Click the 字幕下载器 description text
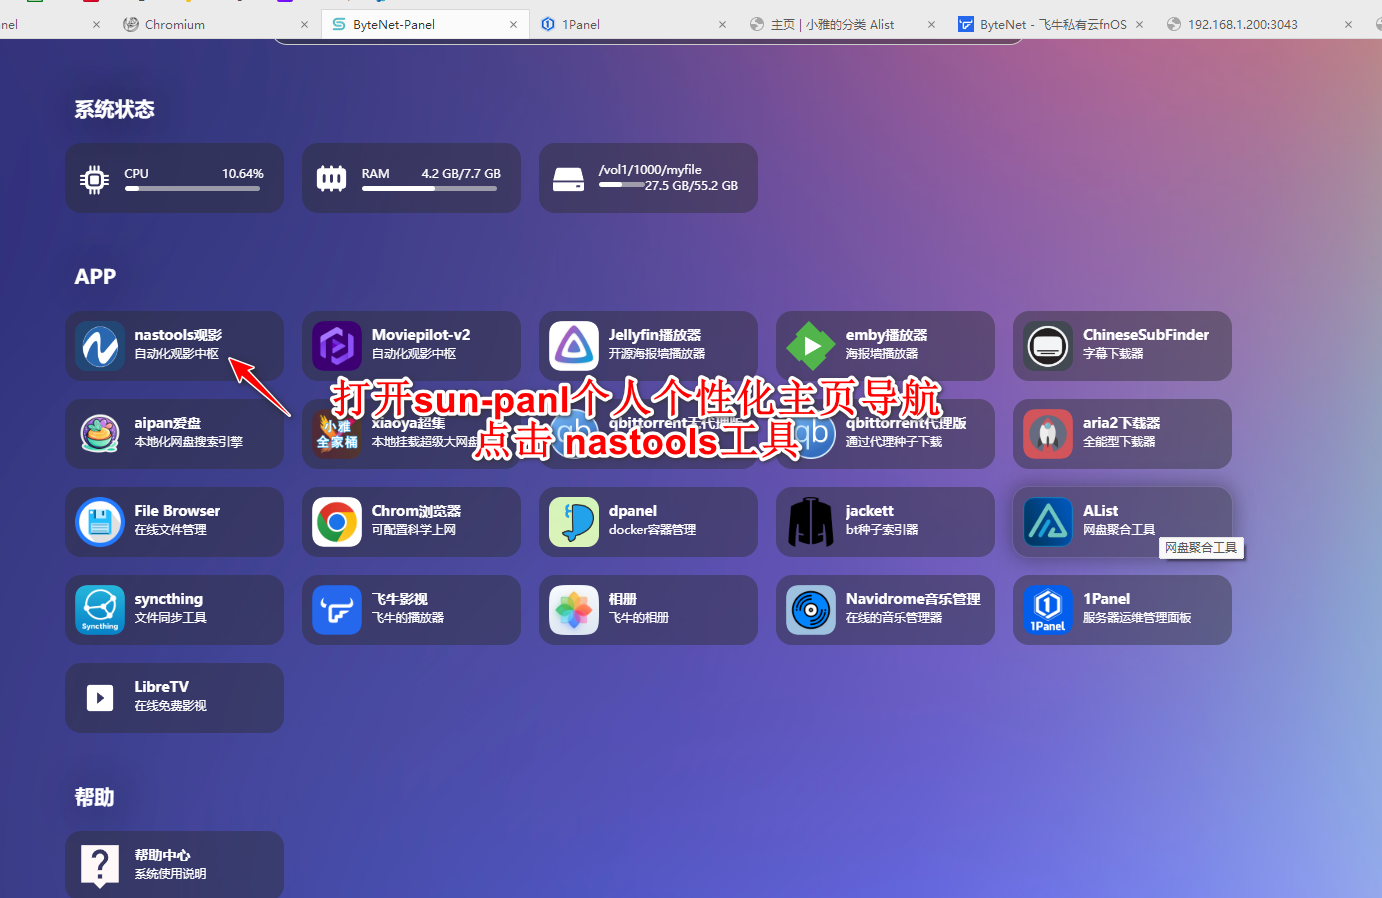Screen dimensions: 1382x898 click(x=1113, y=354)
